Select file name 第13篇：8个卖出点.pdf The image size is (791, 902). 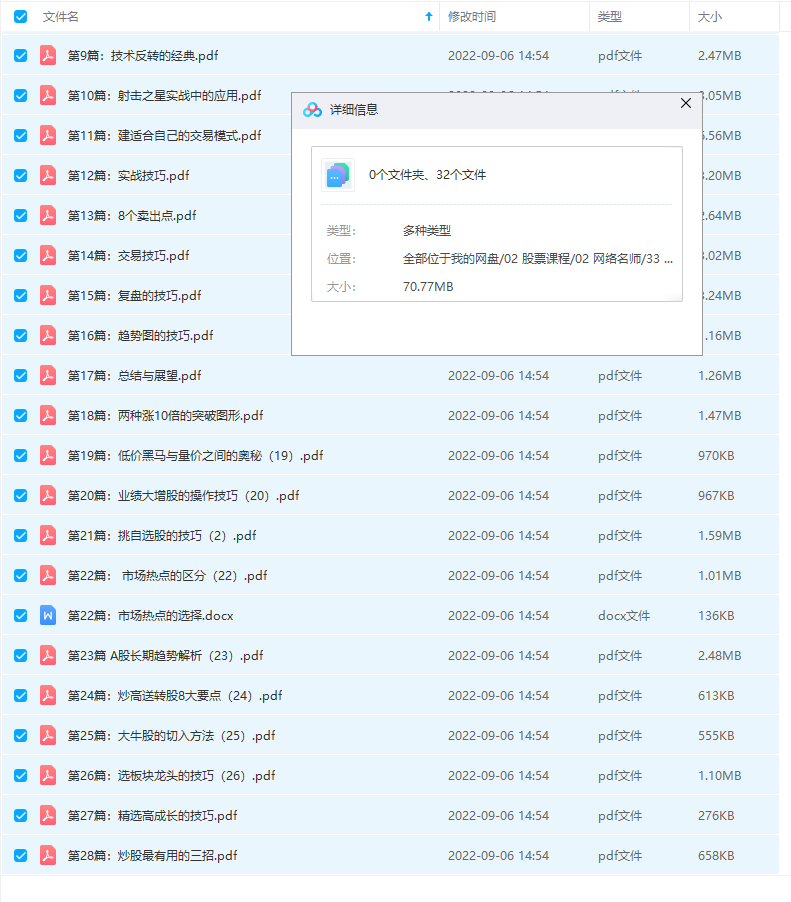coord(132,216)
